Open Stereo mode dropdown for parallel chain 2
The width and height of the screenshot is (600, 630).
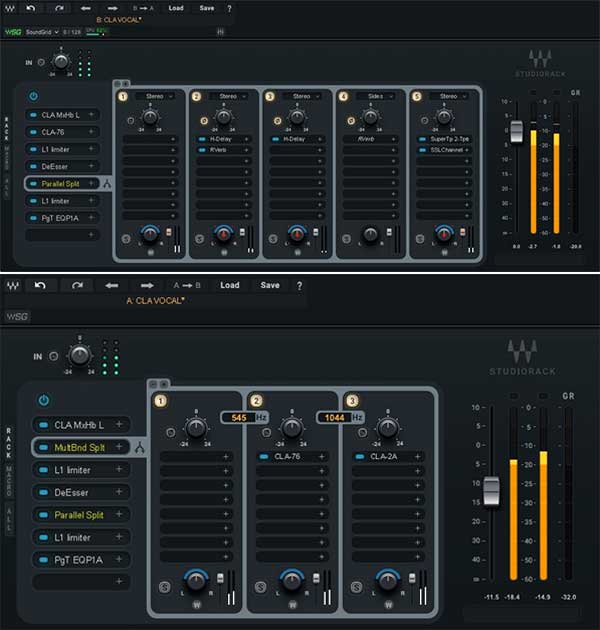[228, 96]
